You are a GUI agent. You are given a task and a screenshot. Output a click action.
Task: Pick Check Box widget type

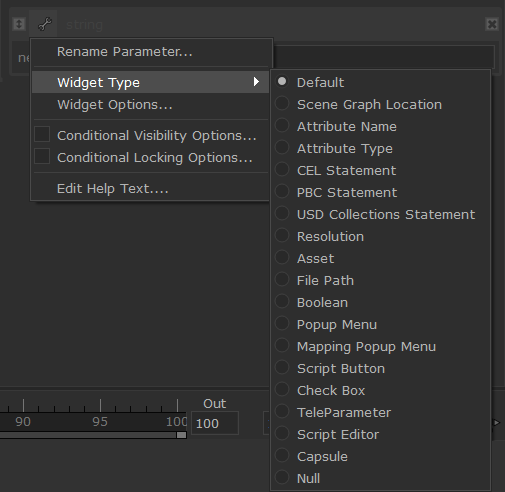[x=381, y=390]
